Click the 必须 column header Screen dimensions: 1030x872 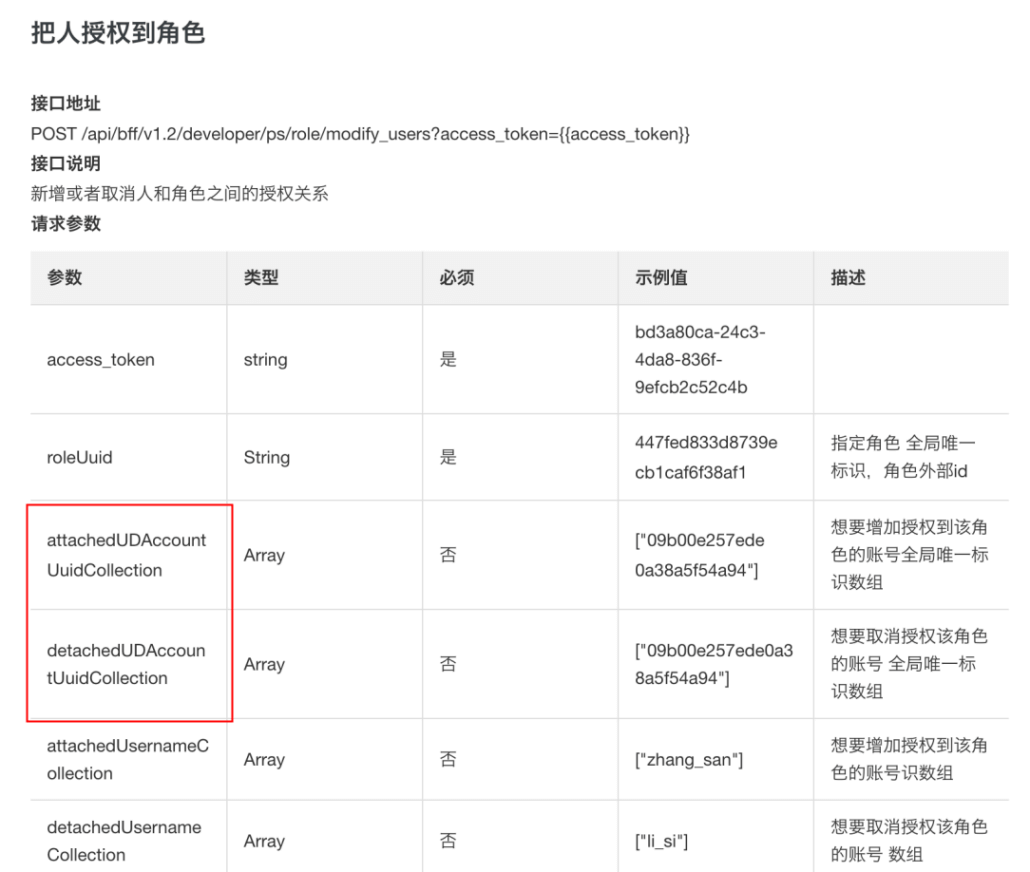(457, 278)
